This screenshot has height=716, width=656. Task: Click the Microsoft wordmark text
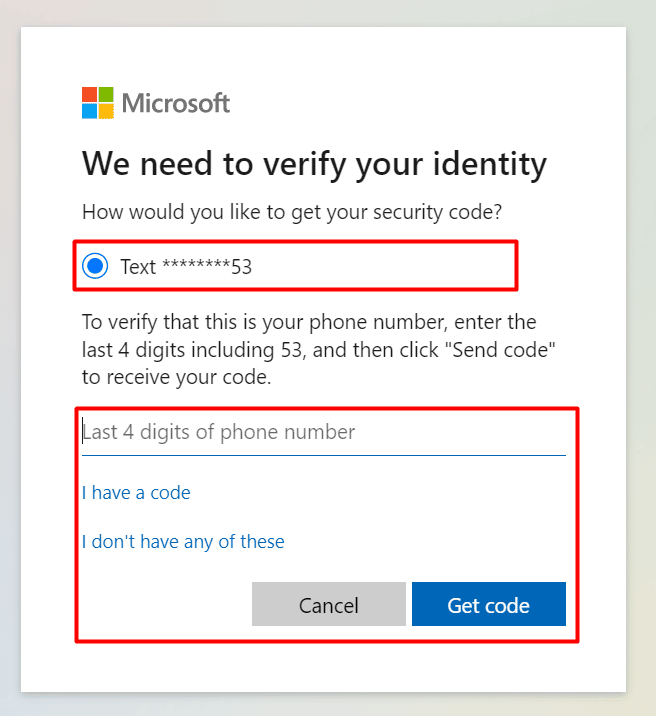point(176,103)
